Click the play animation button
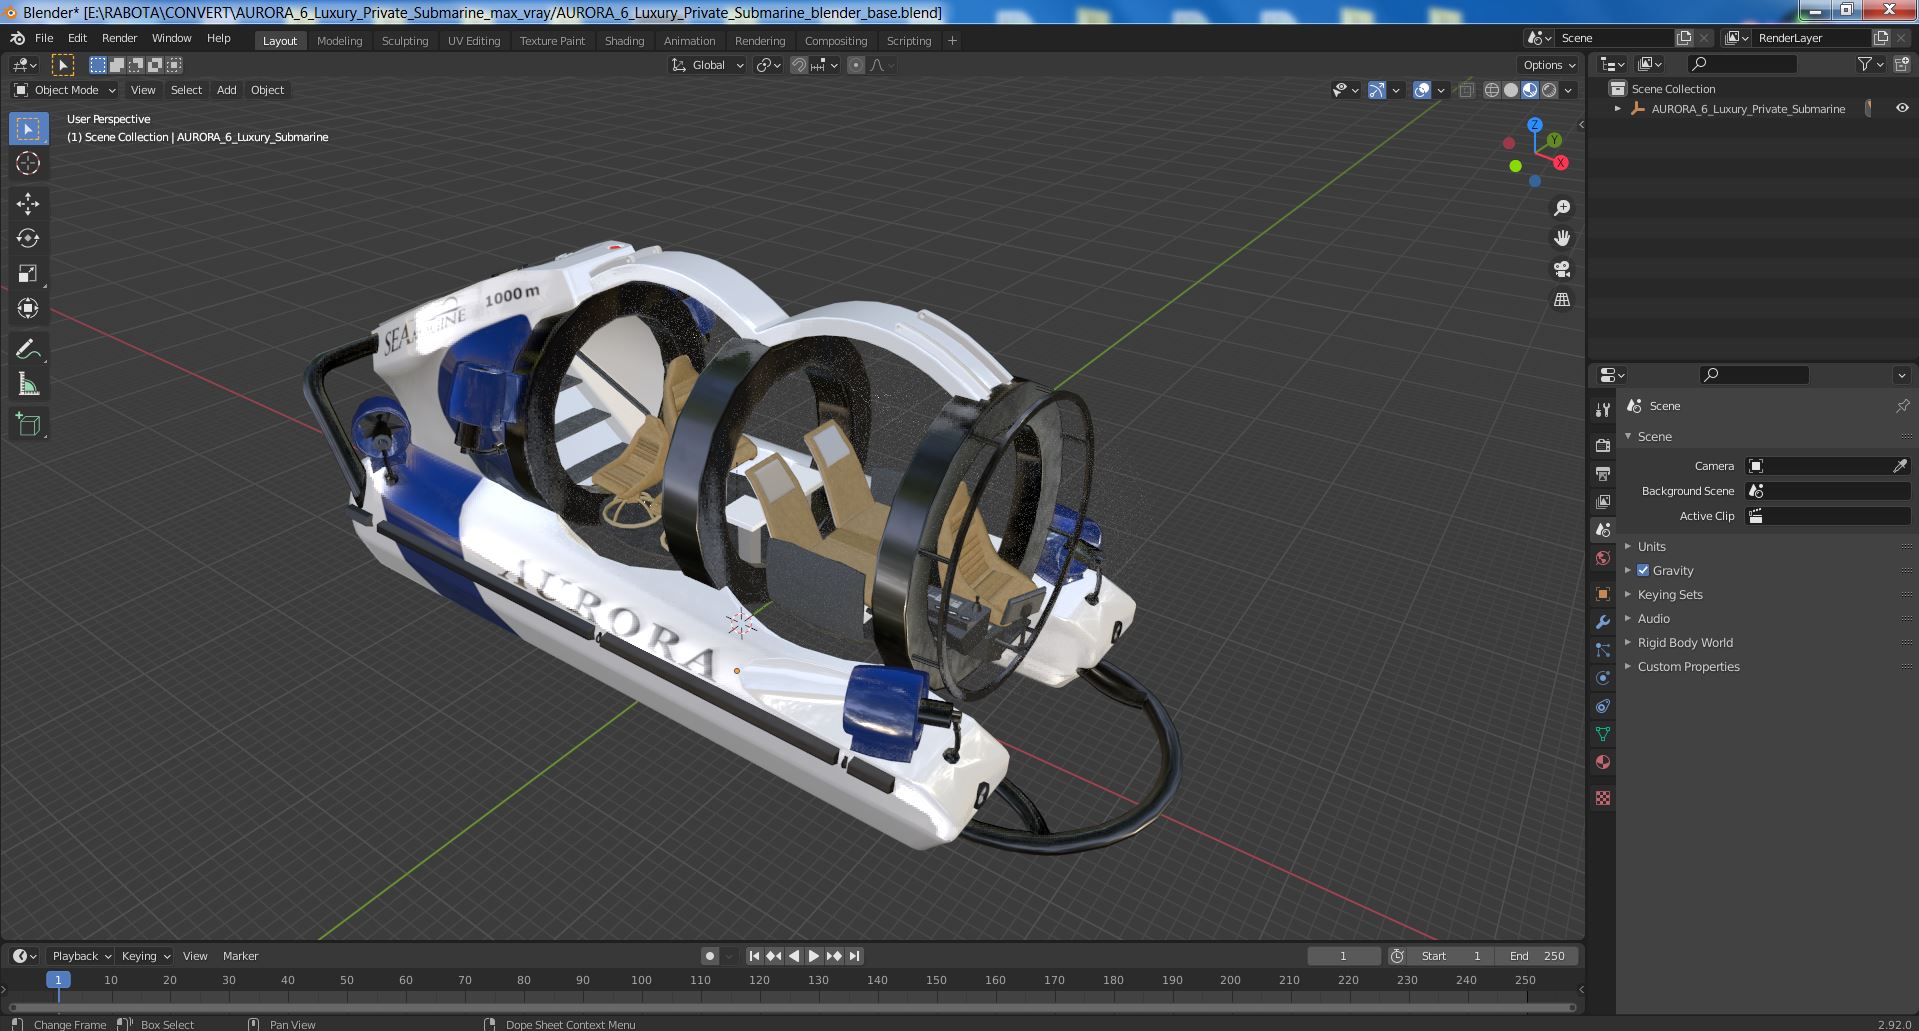The image size is (1919, 1031). [814, 956]
